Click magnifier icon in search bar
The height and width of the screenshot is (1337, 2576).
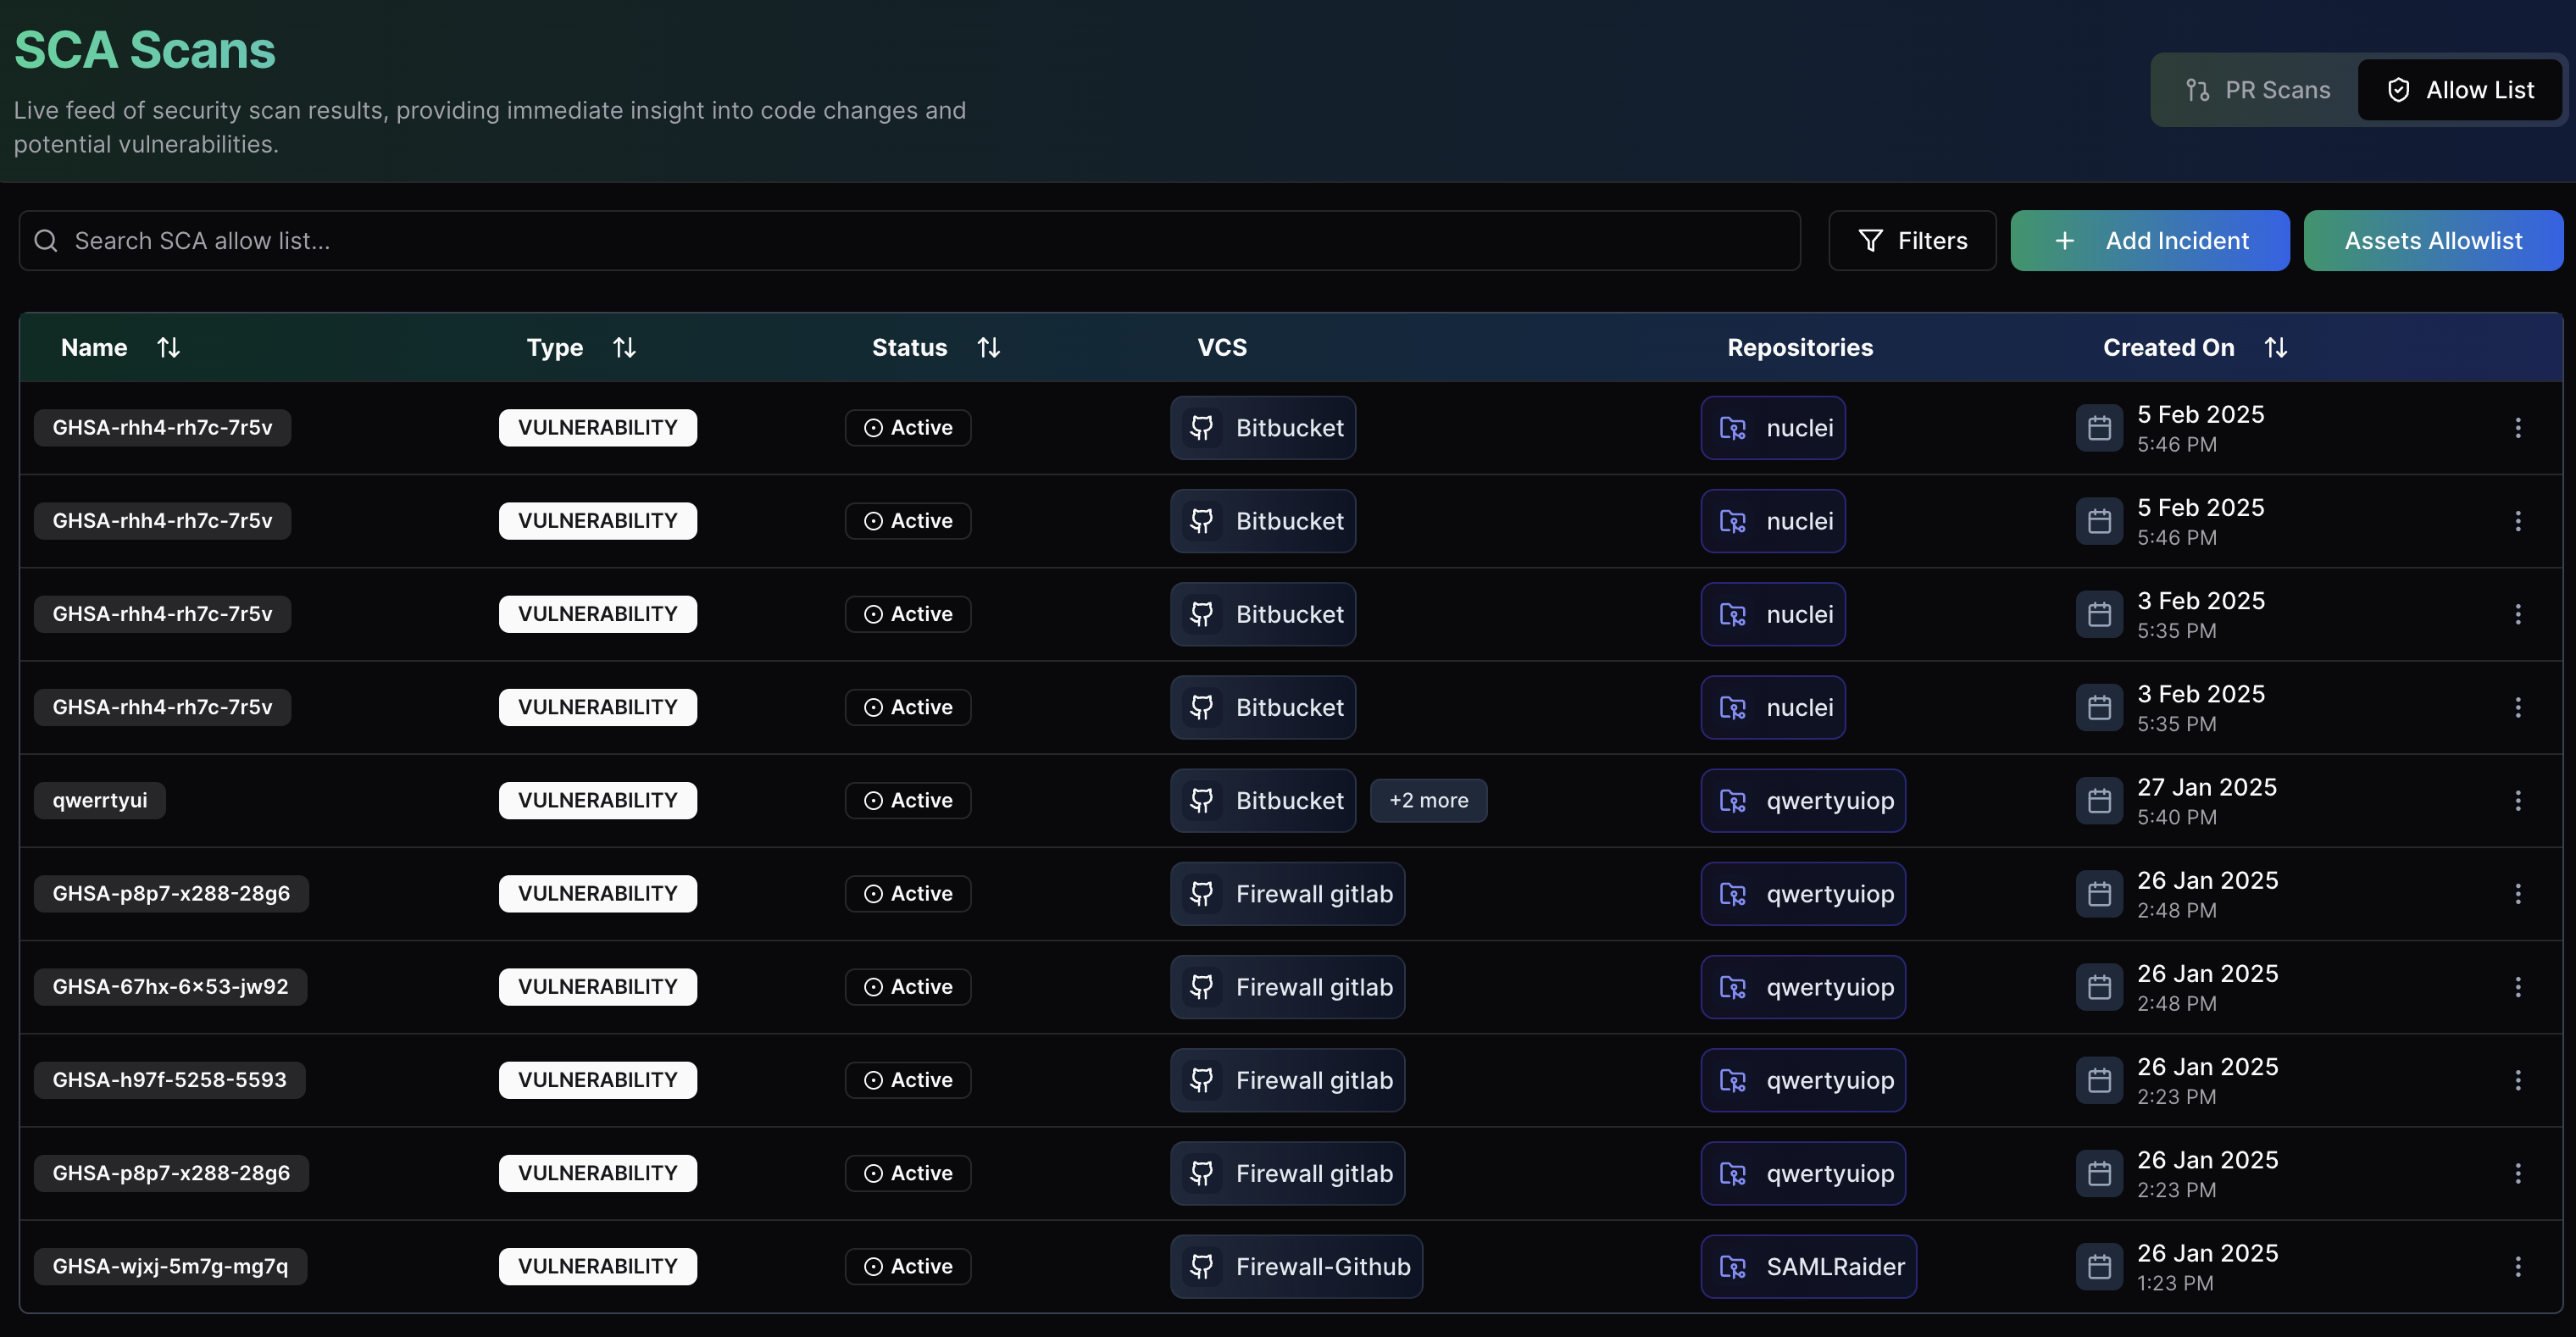46,241
